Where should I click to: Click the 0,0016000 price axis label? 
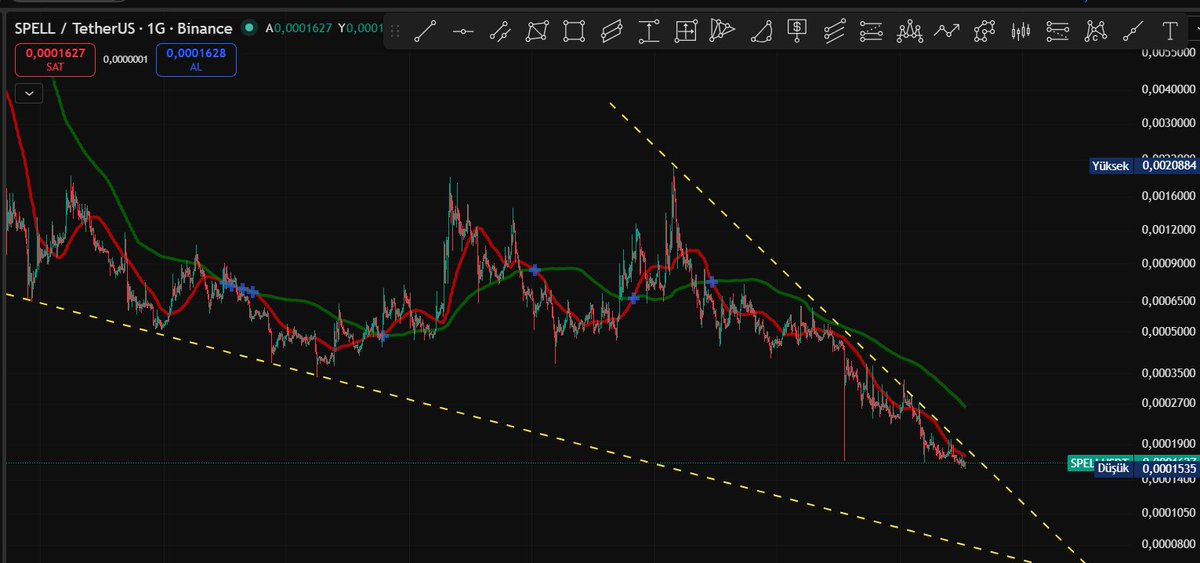[x=1168, y=195]
